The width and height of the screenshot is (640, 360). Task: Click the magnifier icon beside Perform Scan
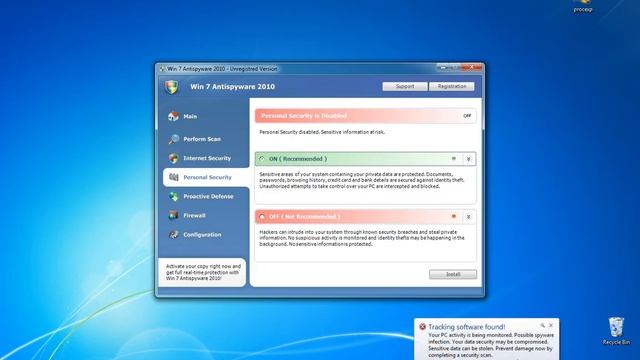pos(173,139)
